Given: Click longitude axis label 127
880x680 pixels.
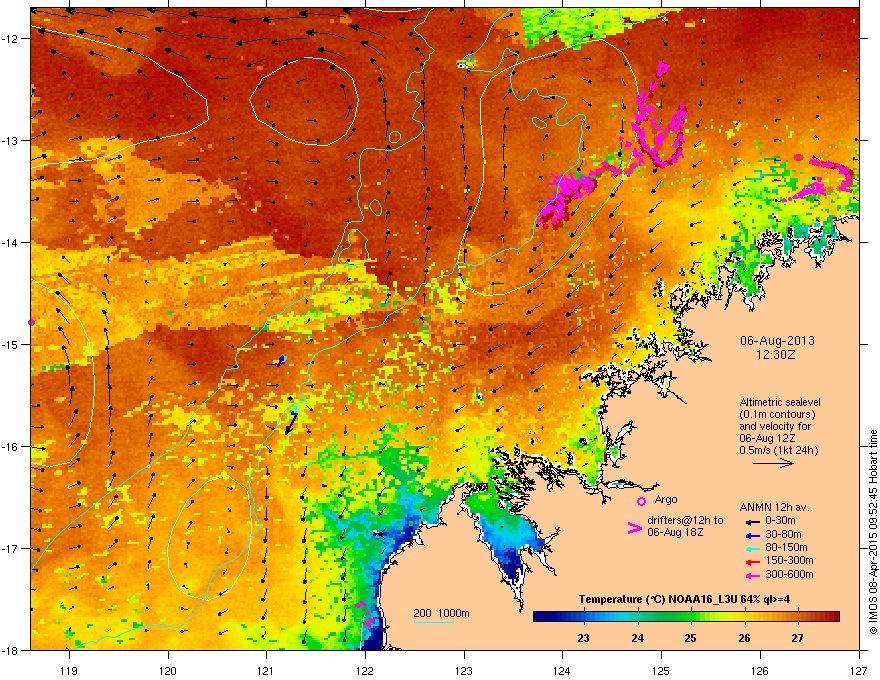Looking at the screenshot, I should coord(859,670).
